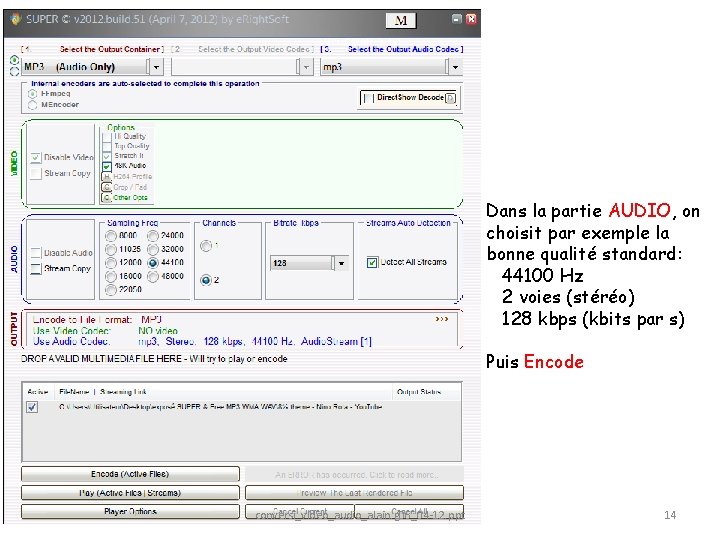Viewport: 720px width, 540px height.
Task: Click the Cancel Current button
Action: pos(300,512)
